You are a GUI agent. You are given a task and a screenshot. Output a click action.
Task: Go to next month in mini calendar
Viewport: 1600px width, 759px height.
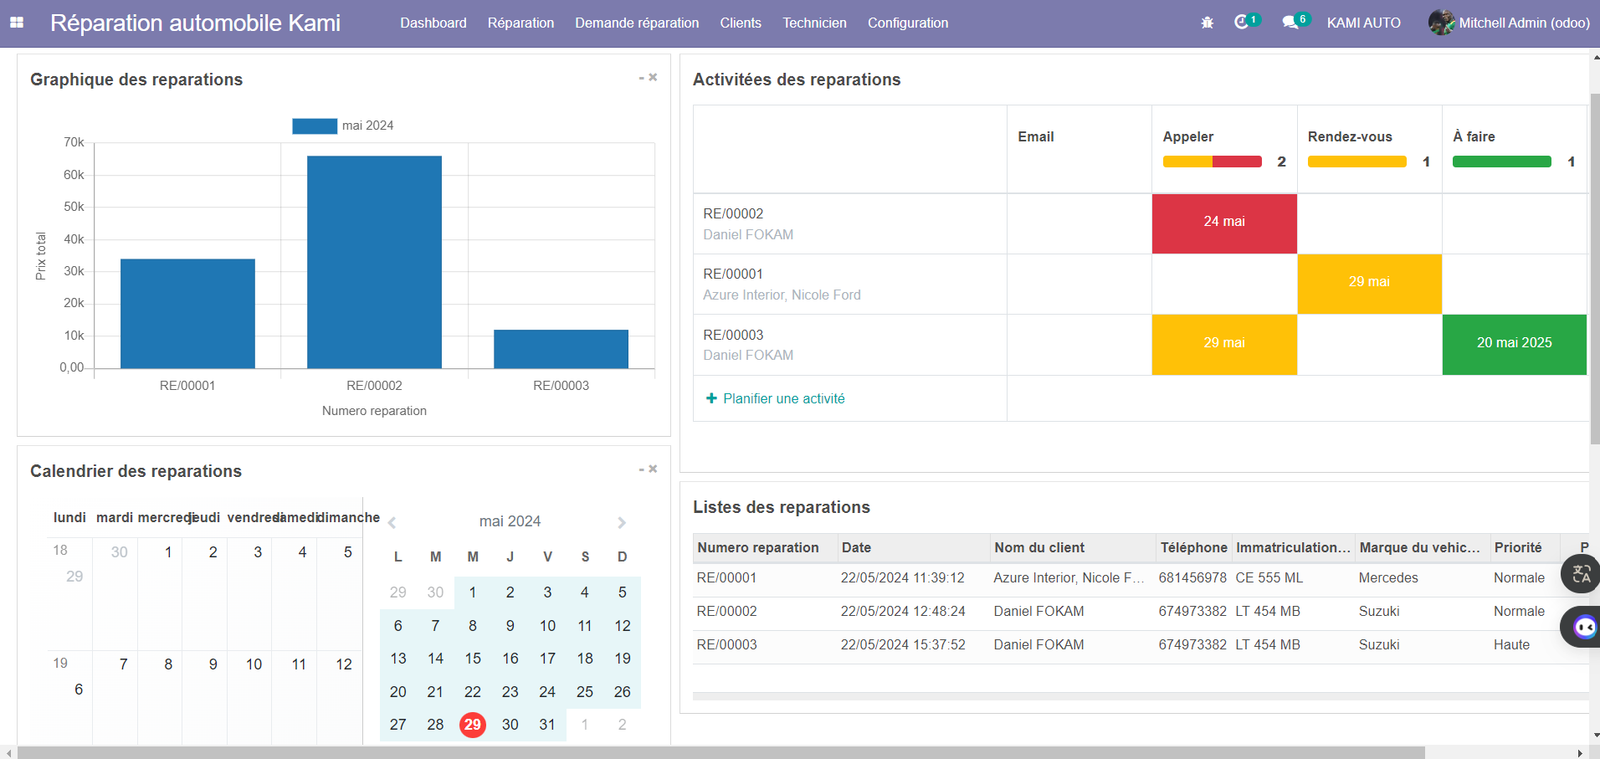pos(621,522)
